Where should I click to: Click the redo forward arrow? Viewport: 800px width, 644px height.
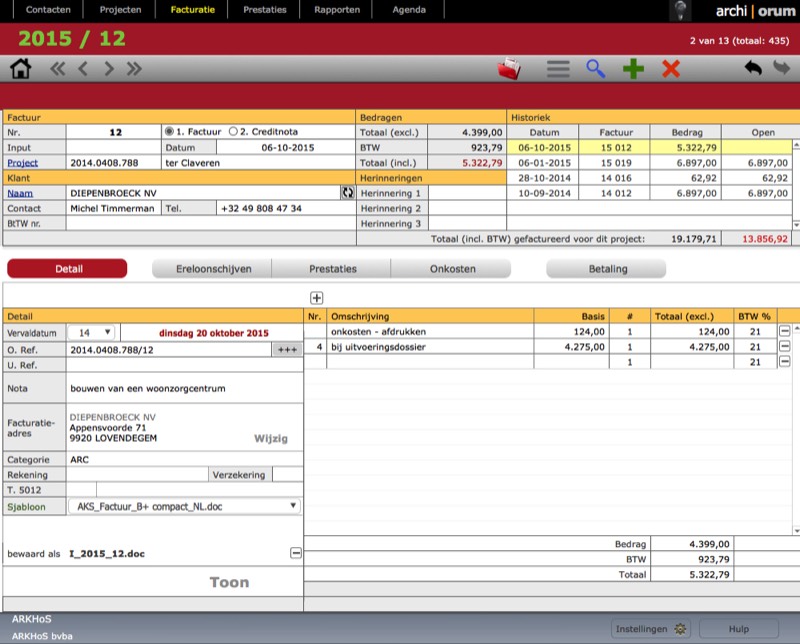click(x=781, y=67)
